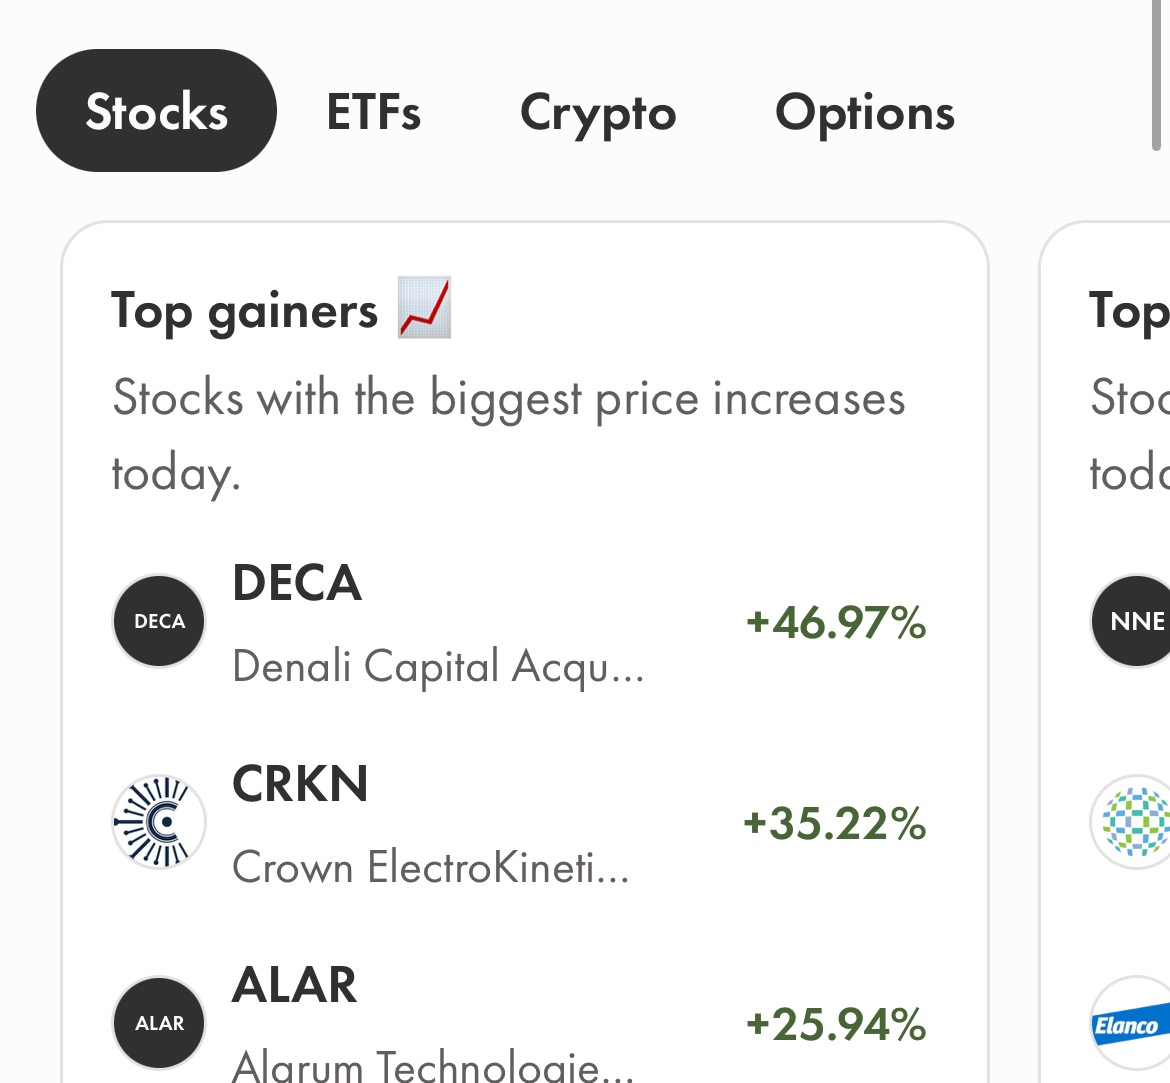
Task: Open the CRKN ticker symbol
Action: [x=300, y=784]
